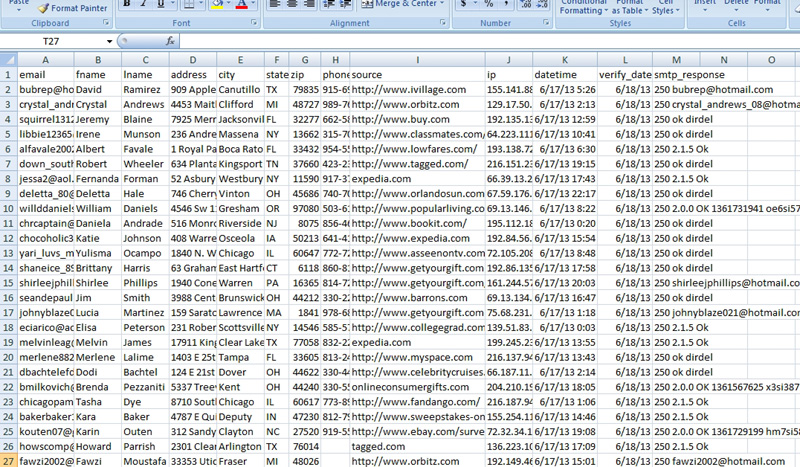
Task: Toggle bold formatting
Action: point(127,5)
